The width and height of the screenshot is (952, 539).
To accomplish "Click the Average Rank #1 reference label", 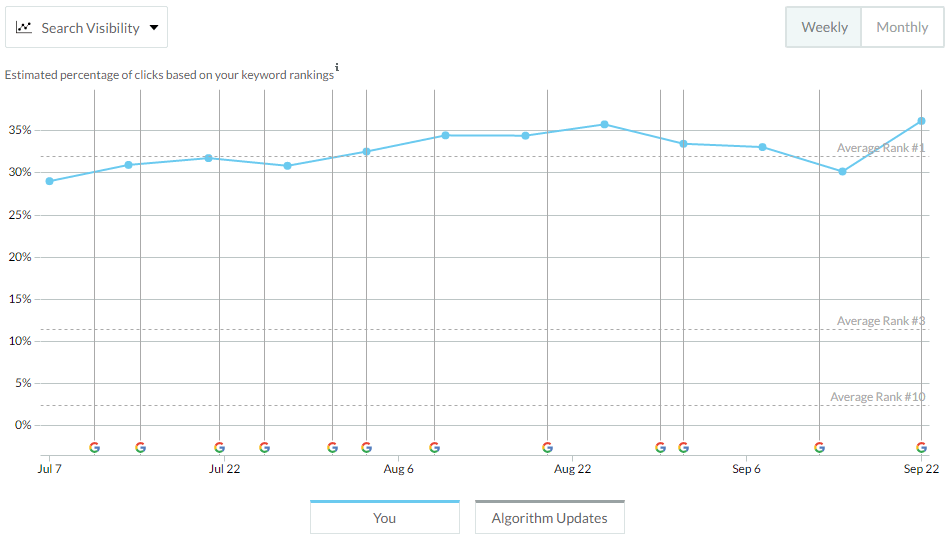I will (881, 148).
